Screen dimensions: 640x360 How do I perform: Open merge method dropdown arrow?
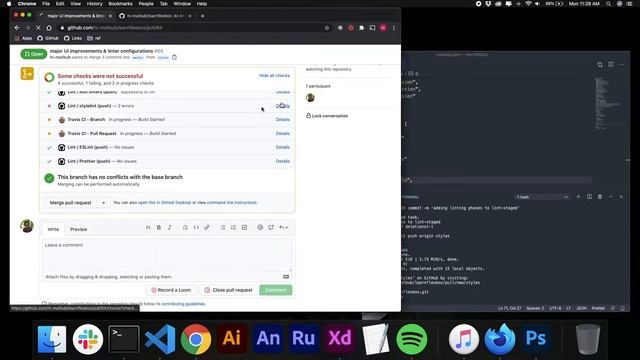(103, 203)
